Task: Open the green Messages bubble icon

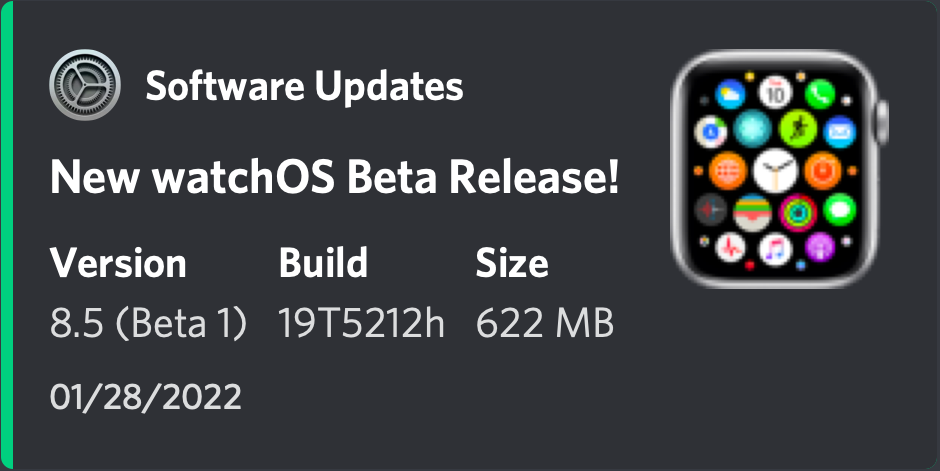Action: pos(841,210)
